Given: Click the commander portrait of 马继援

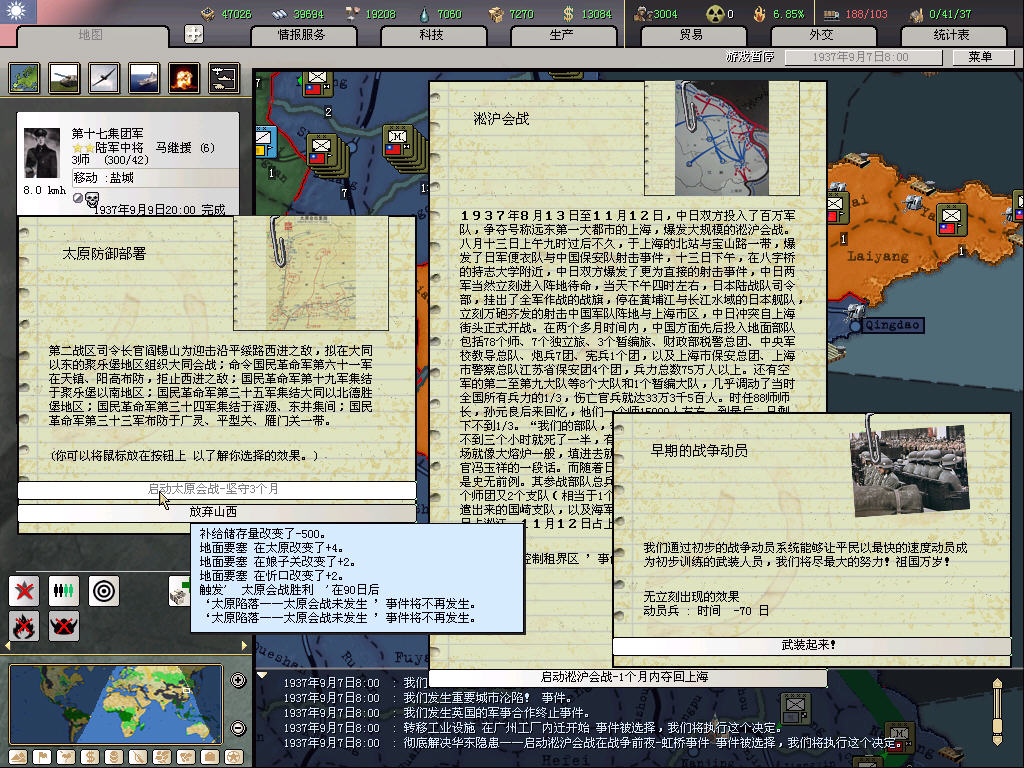Looking at the screenshot, I should point(41,153).
